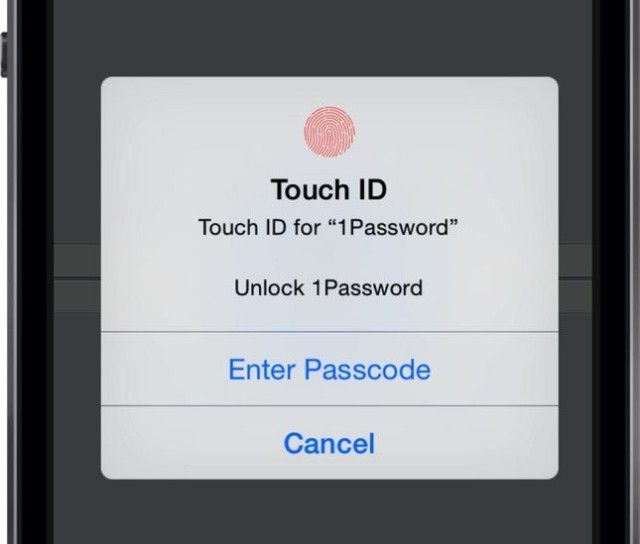The width and height of the screenshot is (640, 544).
Task: Click the divider line above Enter Passcode
Action: [329, 332]
